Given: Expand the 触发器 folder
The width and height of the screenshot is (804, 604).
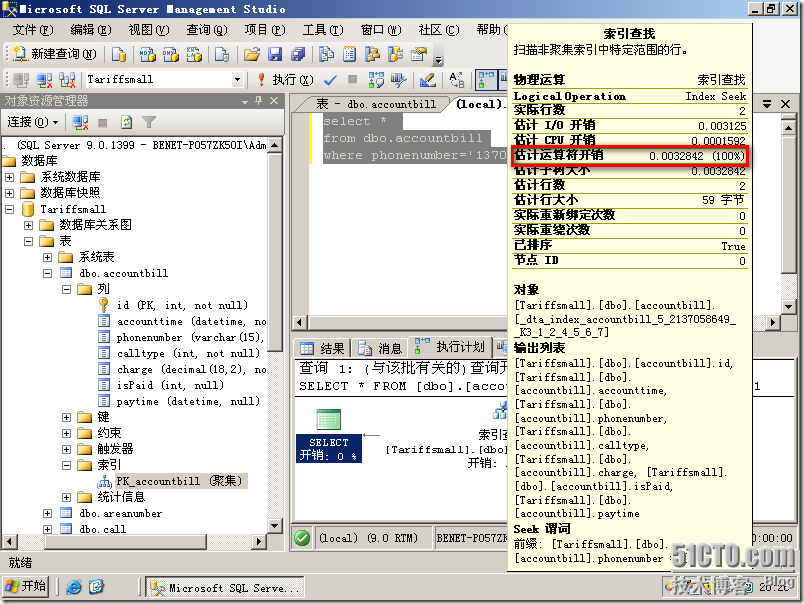Looking at the screenshot, I should point(67,449).
